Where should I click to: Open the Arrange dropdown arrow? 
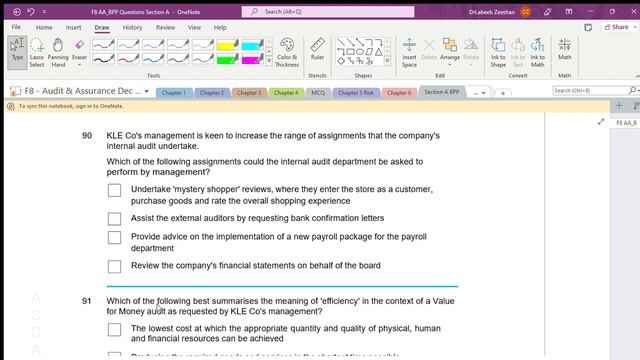click(450, 65)
